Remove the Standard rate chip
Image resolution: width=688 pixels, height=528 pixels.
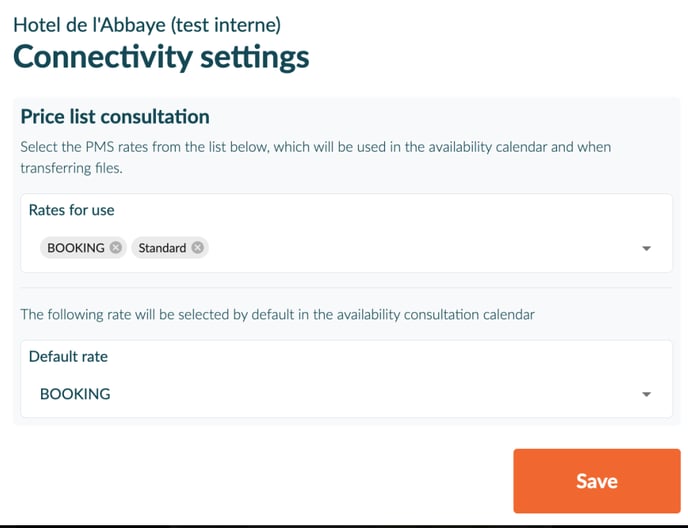click(x=198, y=248)
